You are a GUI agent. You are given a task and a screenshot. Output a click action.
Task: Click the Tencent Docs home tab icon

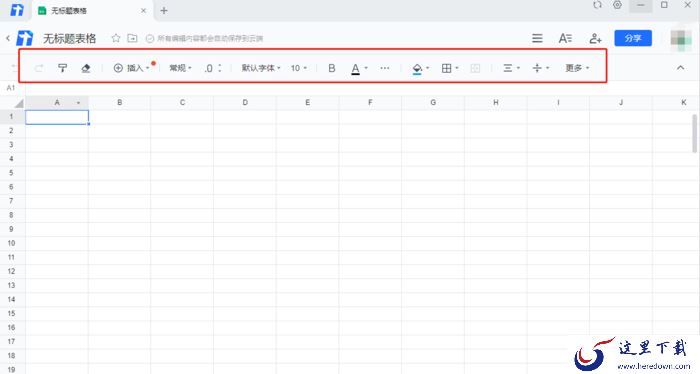(17, 10)
